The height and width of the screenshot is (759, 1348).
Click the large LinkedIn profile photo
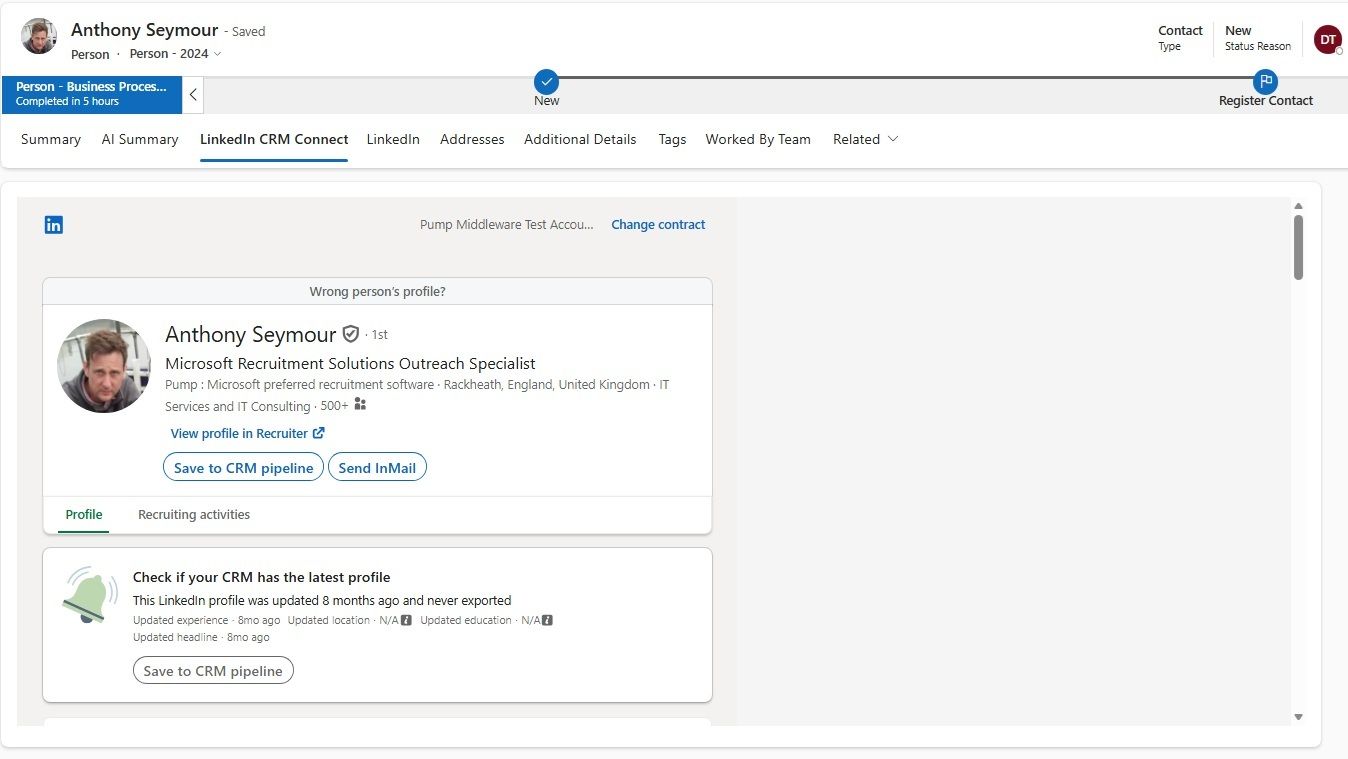[104, 366]
